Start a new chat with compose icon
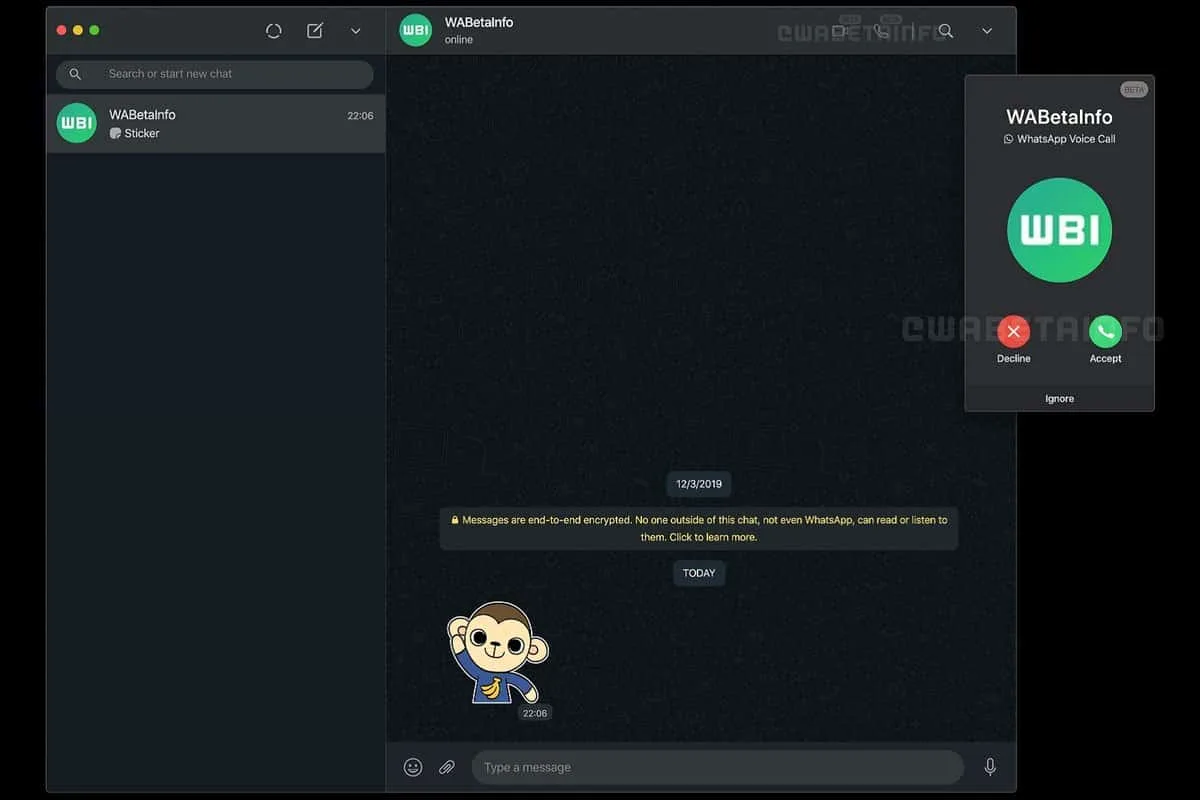This screenshot has width=1200, height=800. (x=315, y=31)
